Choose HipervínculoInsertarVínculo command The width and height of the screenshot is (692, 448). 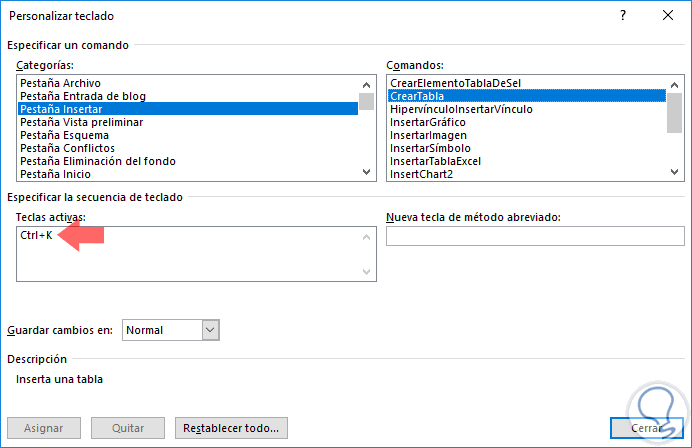[x=461, y=109]
